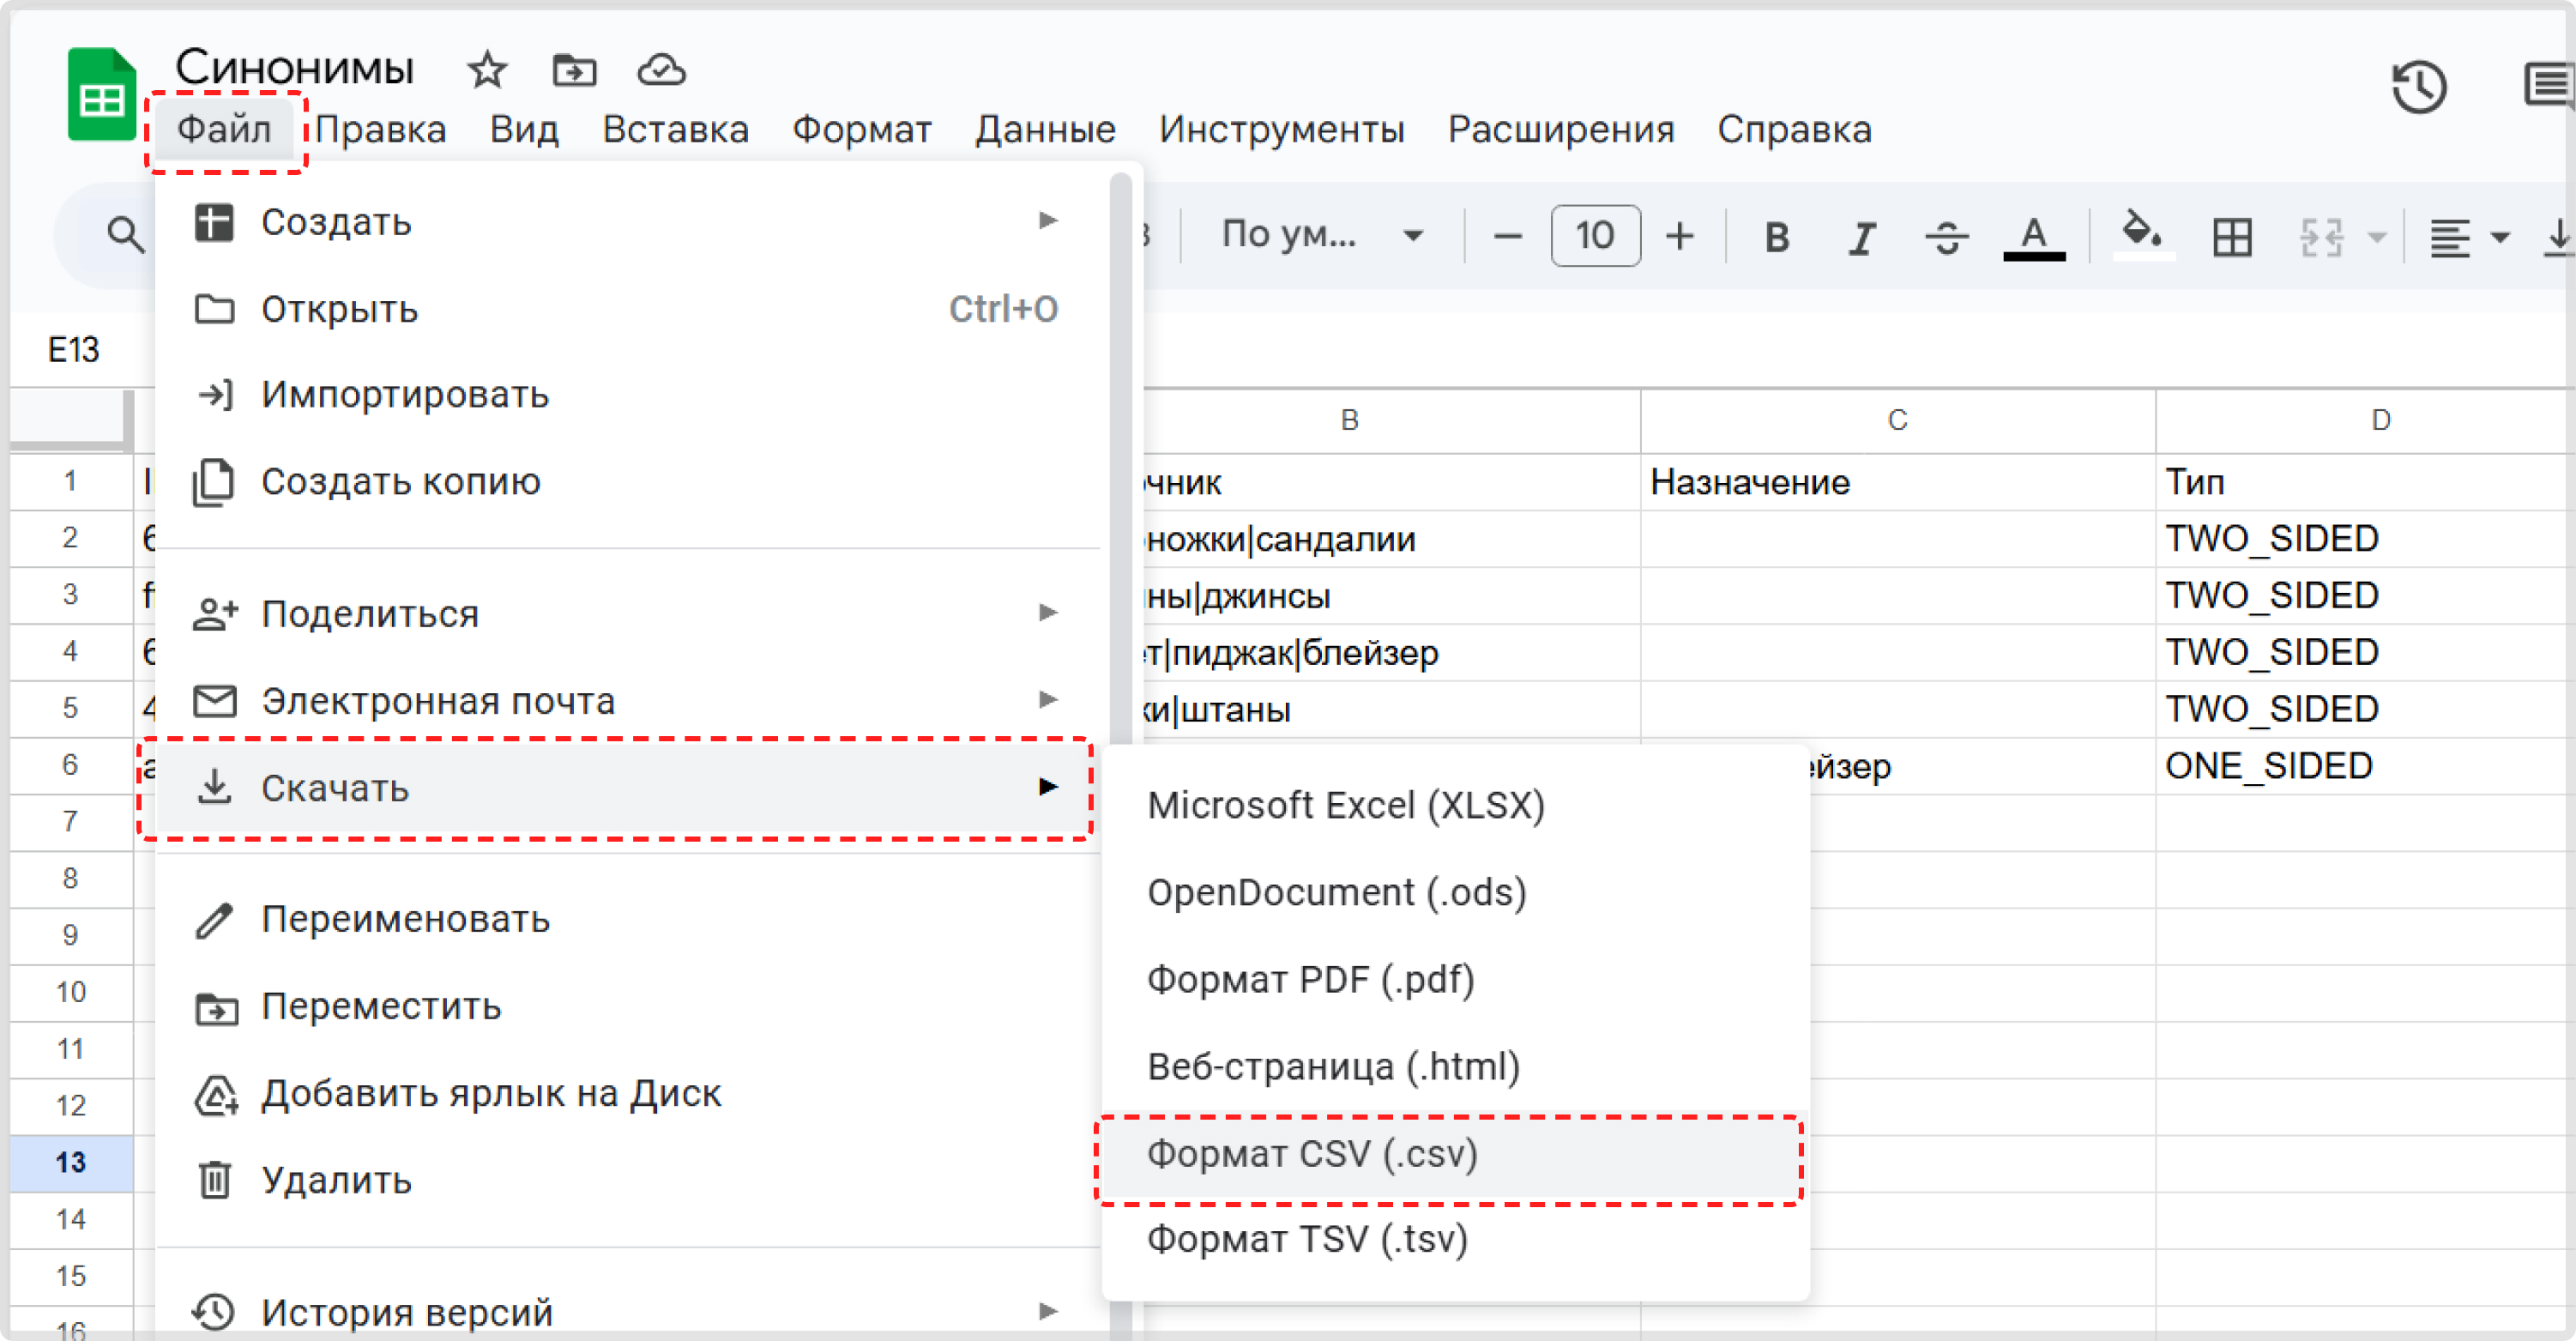Click the ONE_SIDED cell in row 6
The width and height of the screenshot is (2576, 1341).
[2366, 766]
